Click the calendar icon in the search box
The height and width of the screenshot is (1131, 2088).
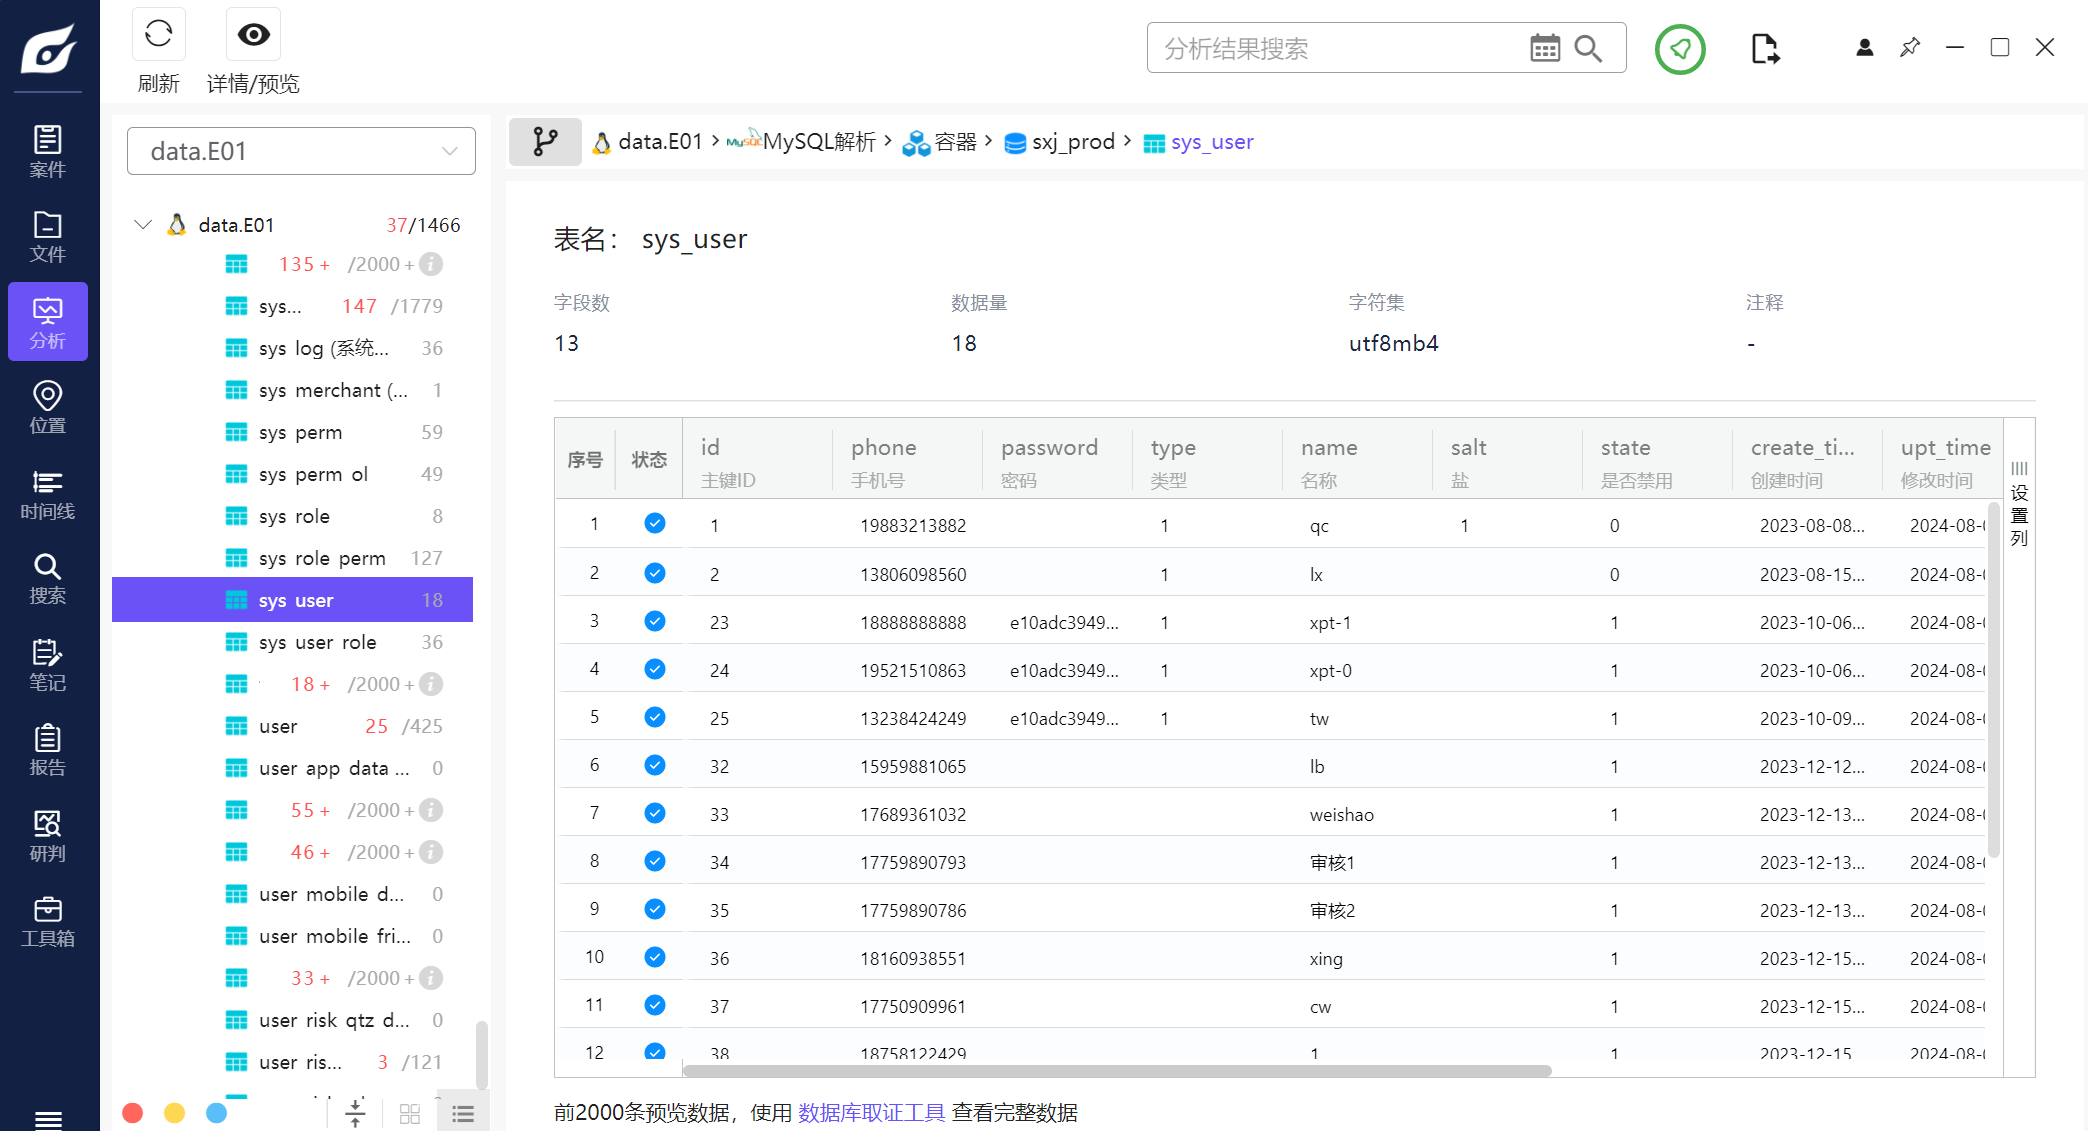pyautogui.click(x=1544, y=48)
